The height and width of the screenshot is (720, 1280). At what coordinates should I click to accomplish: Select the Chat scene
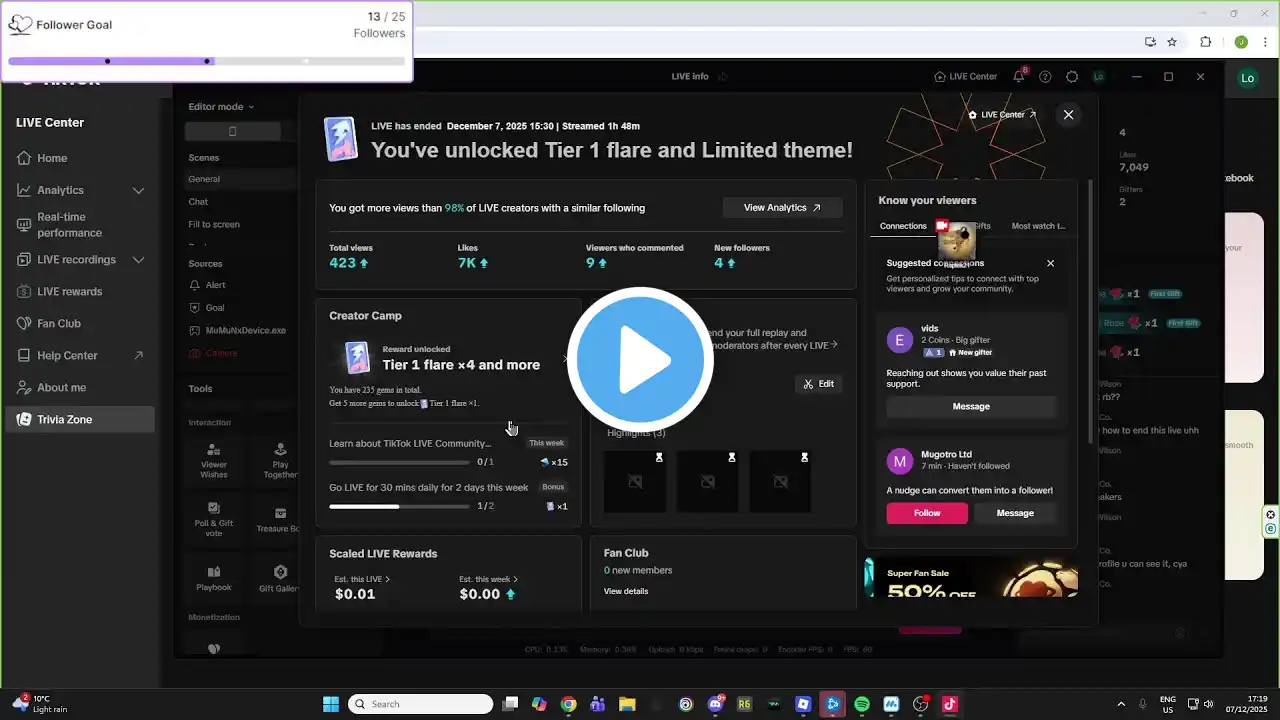pos(198,202)
